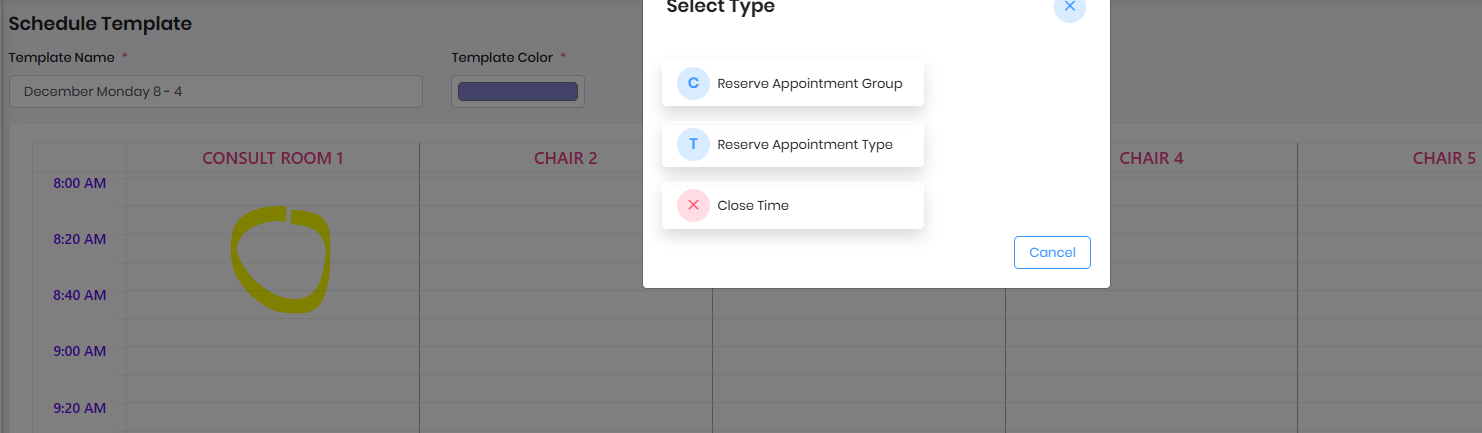Click the 8:00 AM time label

pos(80,184)
